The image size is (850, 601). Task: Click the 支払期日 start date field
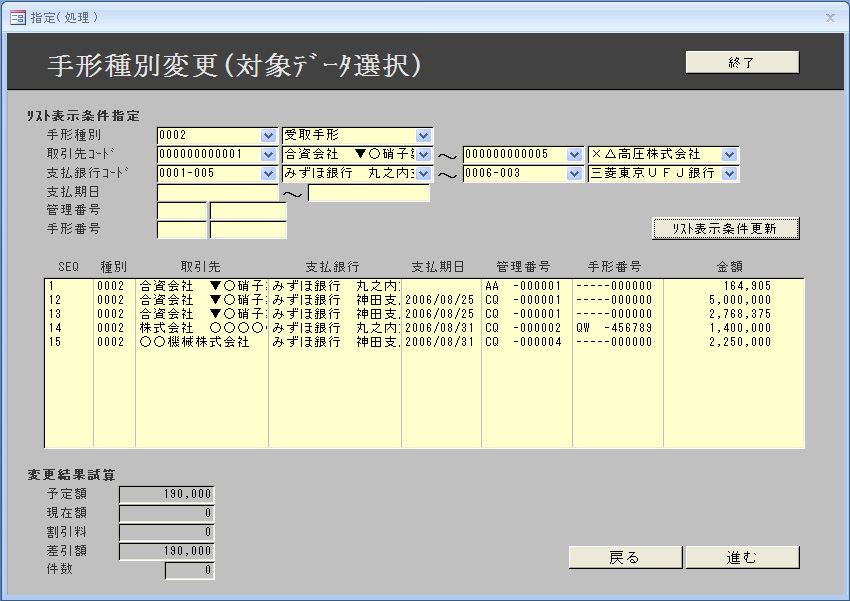pos(217,193)
